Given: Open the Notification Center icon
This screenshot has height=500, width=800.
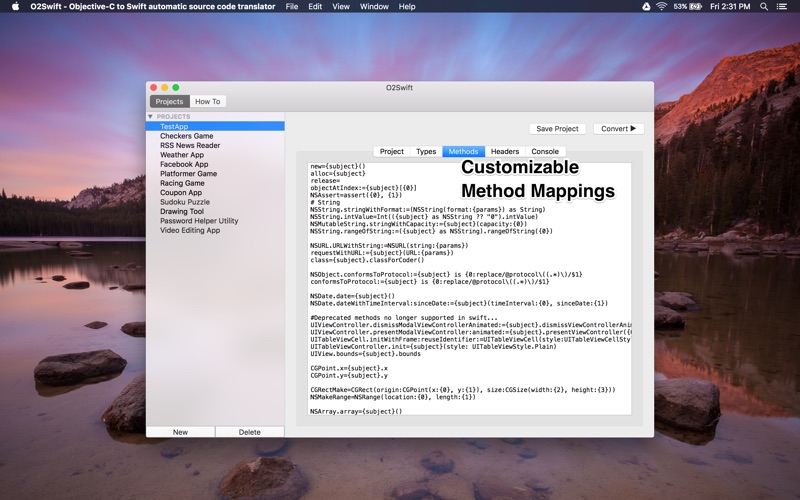Looking at the screenshot, I should (782, 7).
